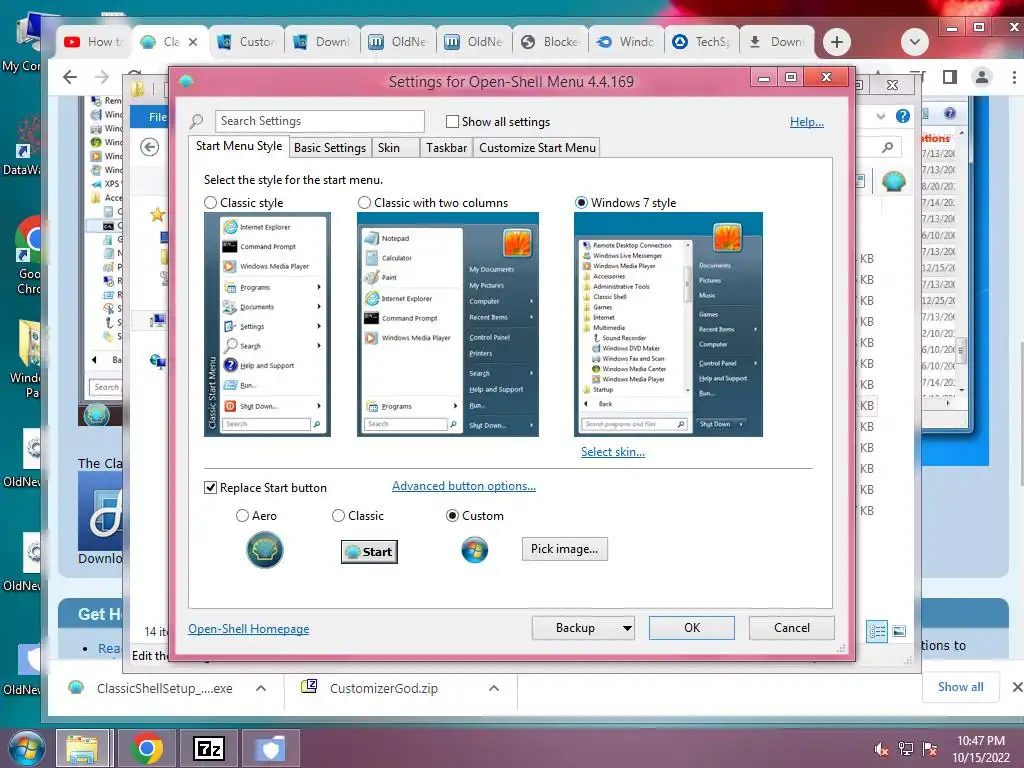Screen dimensions: 1024x768
Task: Select Classic start button option
Action: [338, 515]
